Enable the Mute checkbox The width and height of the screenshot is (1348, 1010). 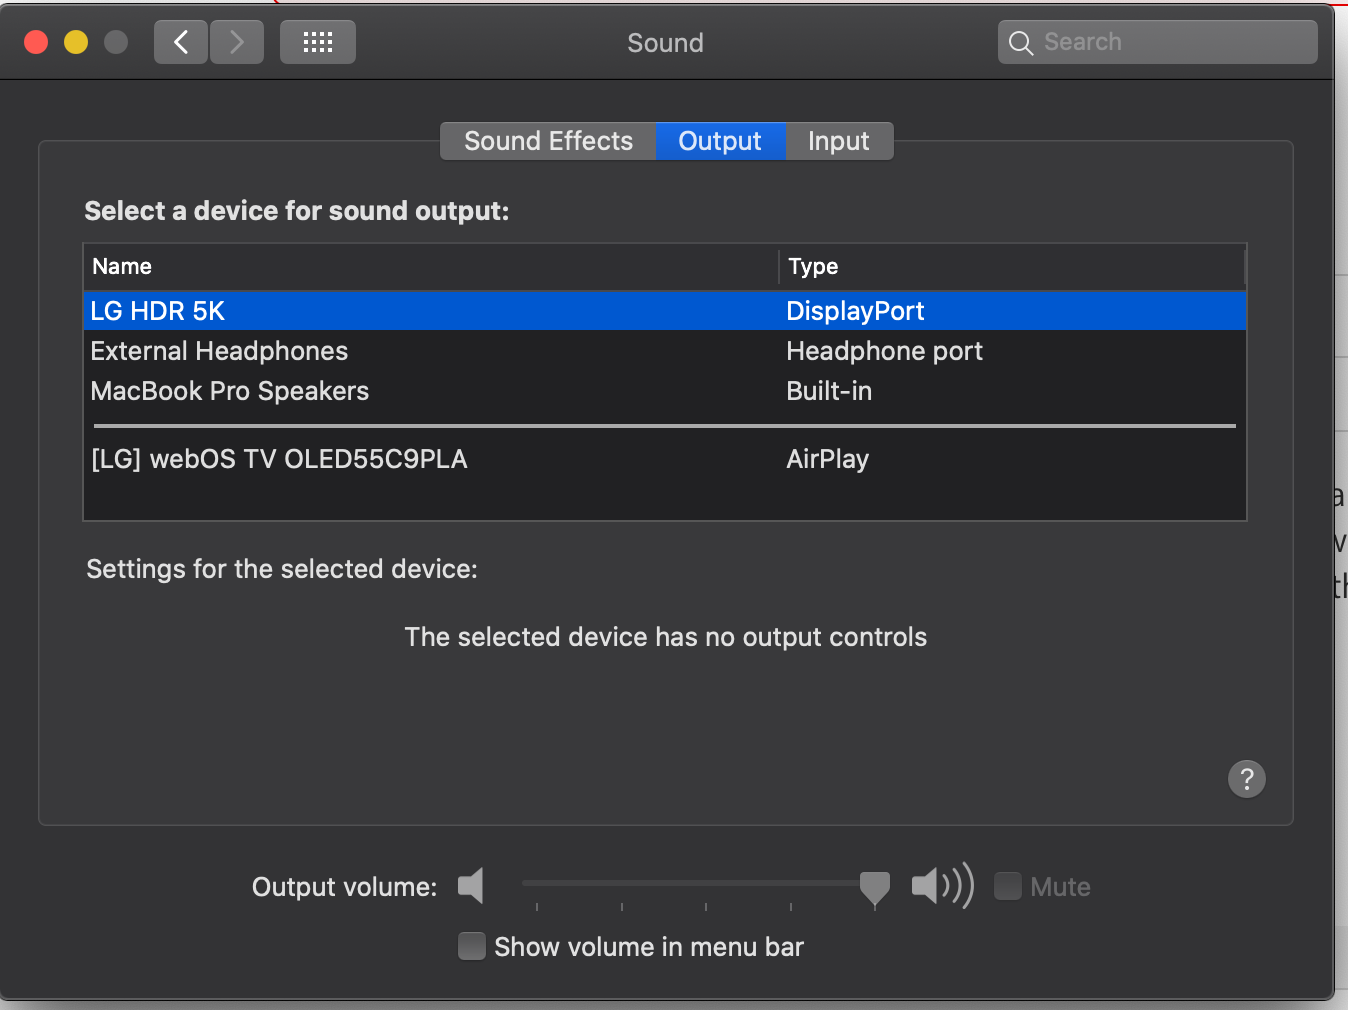(1008, 886)
